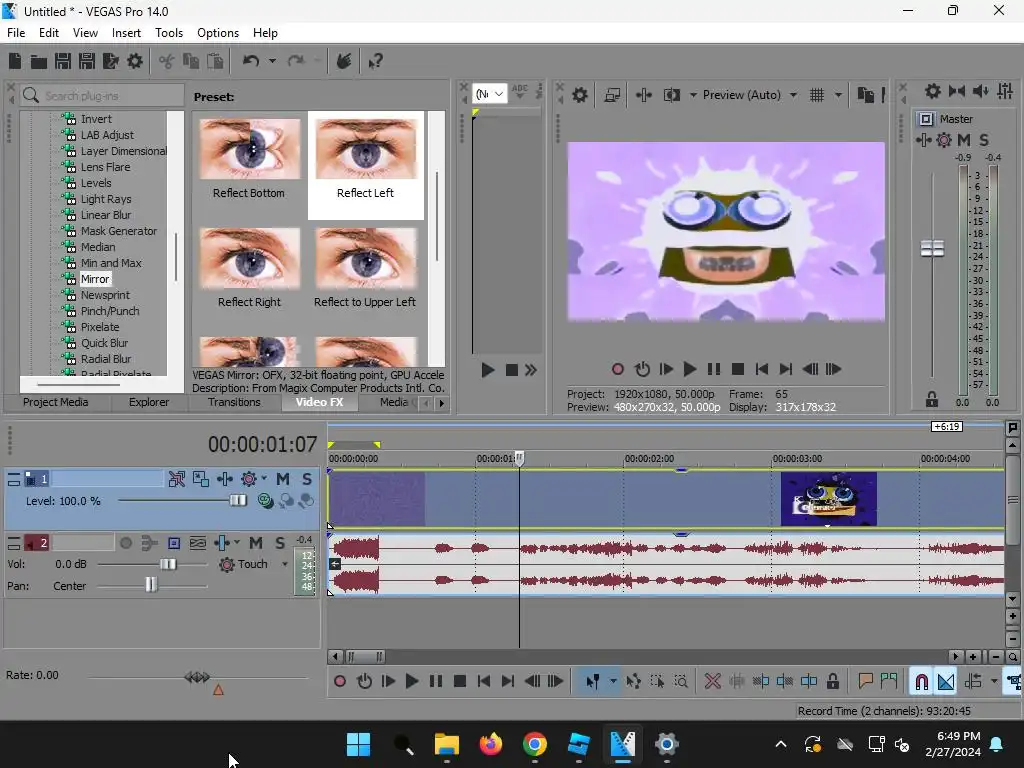1024x768 pixels.
Task: Toggle Automatic Crossfades icon
Action: (946, 681)
